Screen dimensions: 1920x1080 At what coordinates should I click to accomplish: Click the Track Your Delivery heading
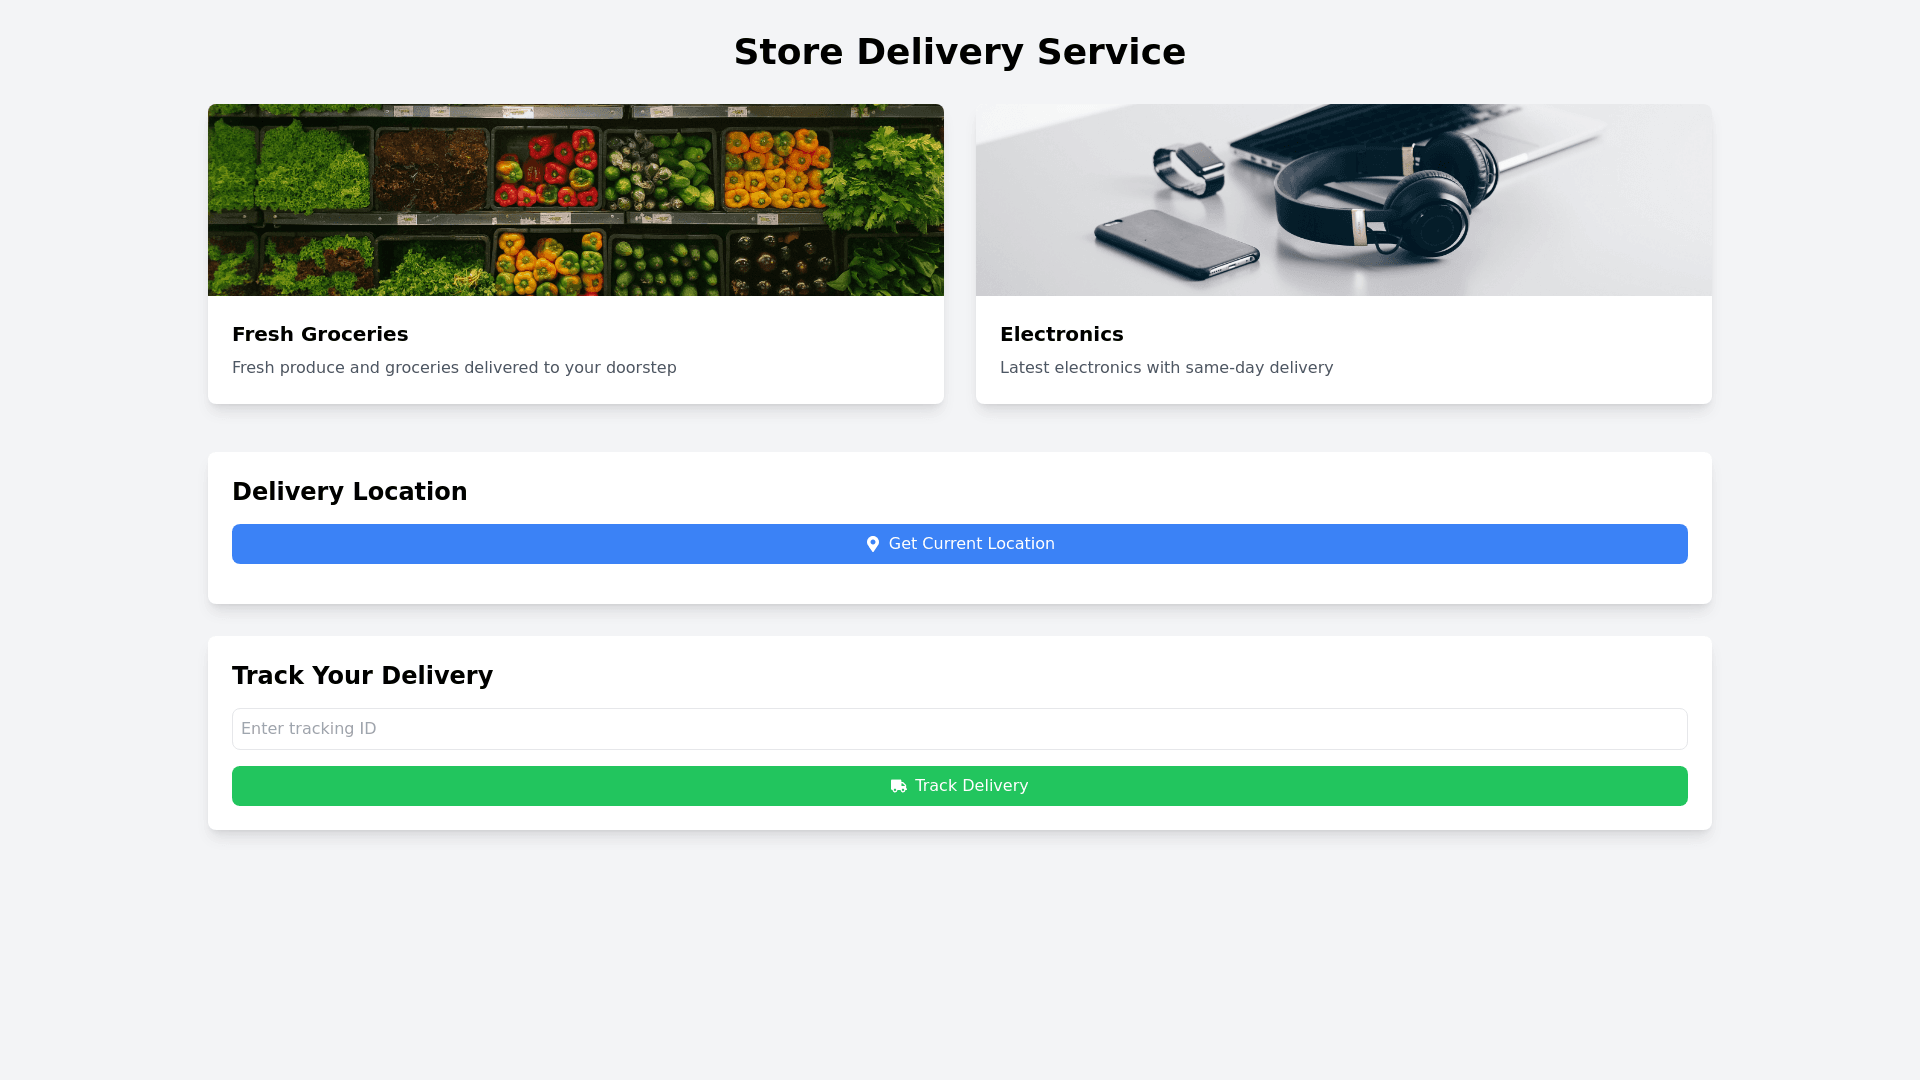pyautogui.click(x=362, y=676)
